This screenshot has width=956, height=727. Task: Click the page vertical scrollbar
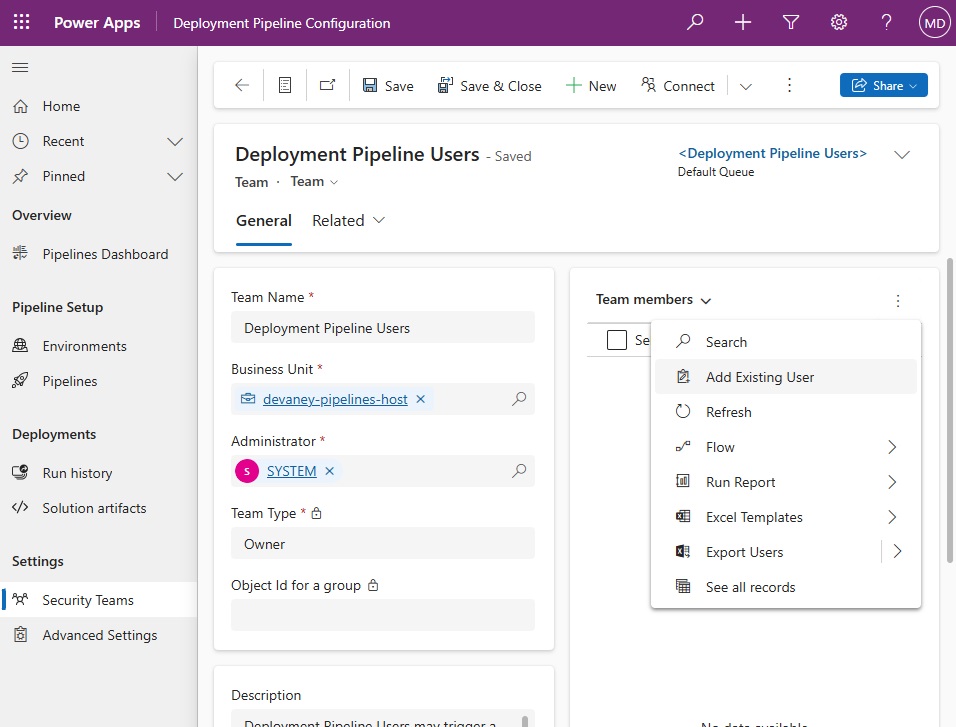point(950,410)
